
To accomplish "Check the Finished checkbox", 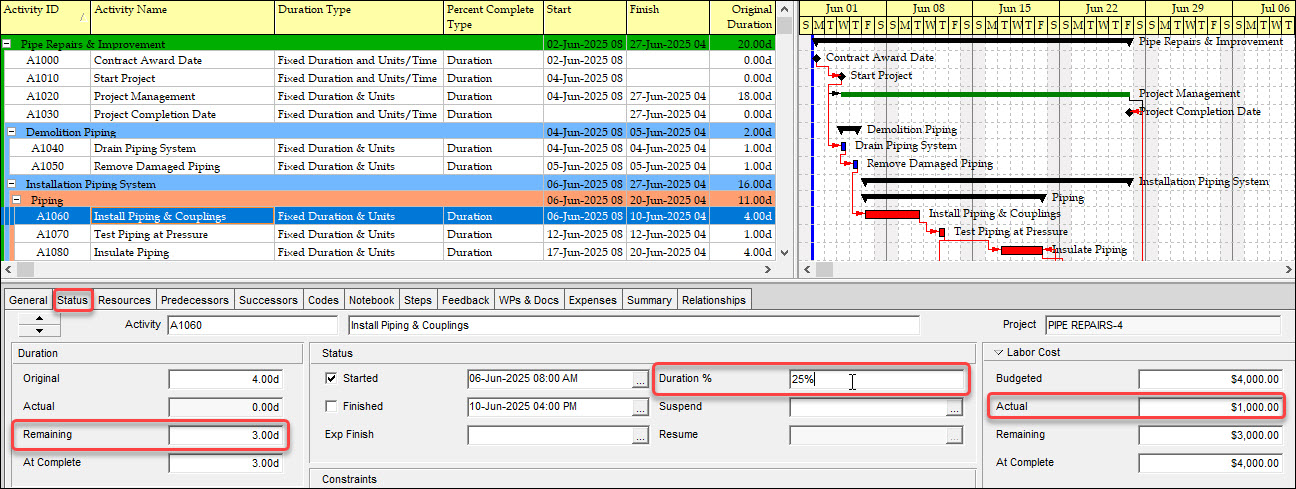I will click(x=331, y=407).
